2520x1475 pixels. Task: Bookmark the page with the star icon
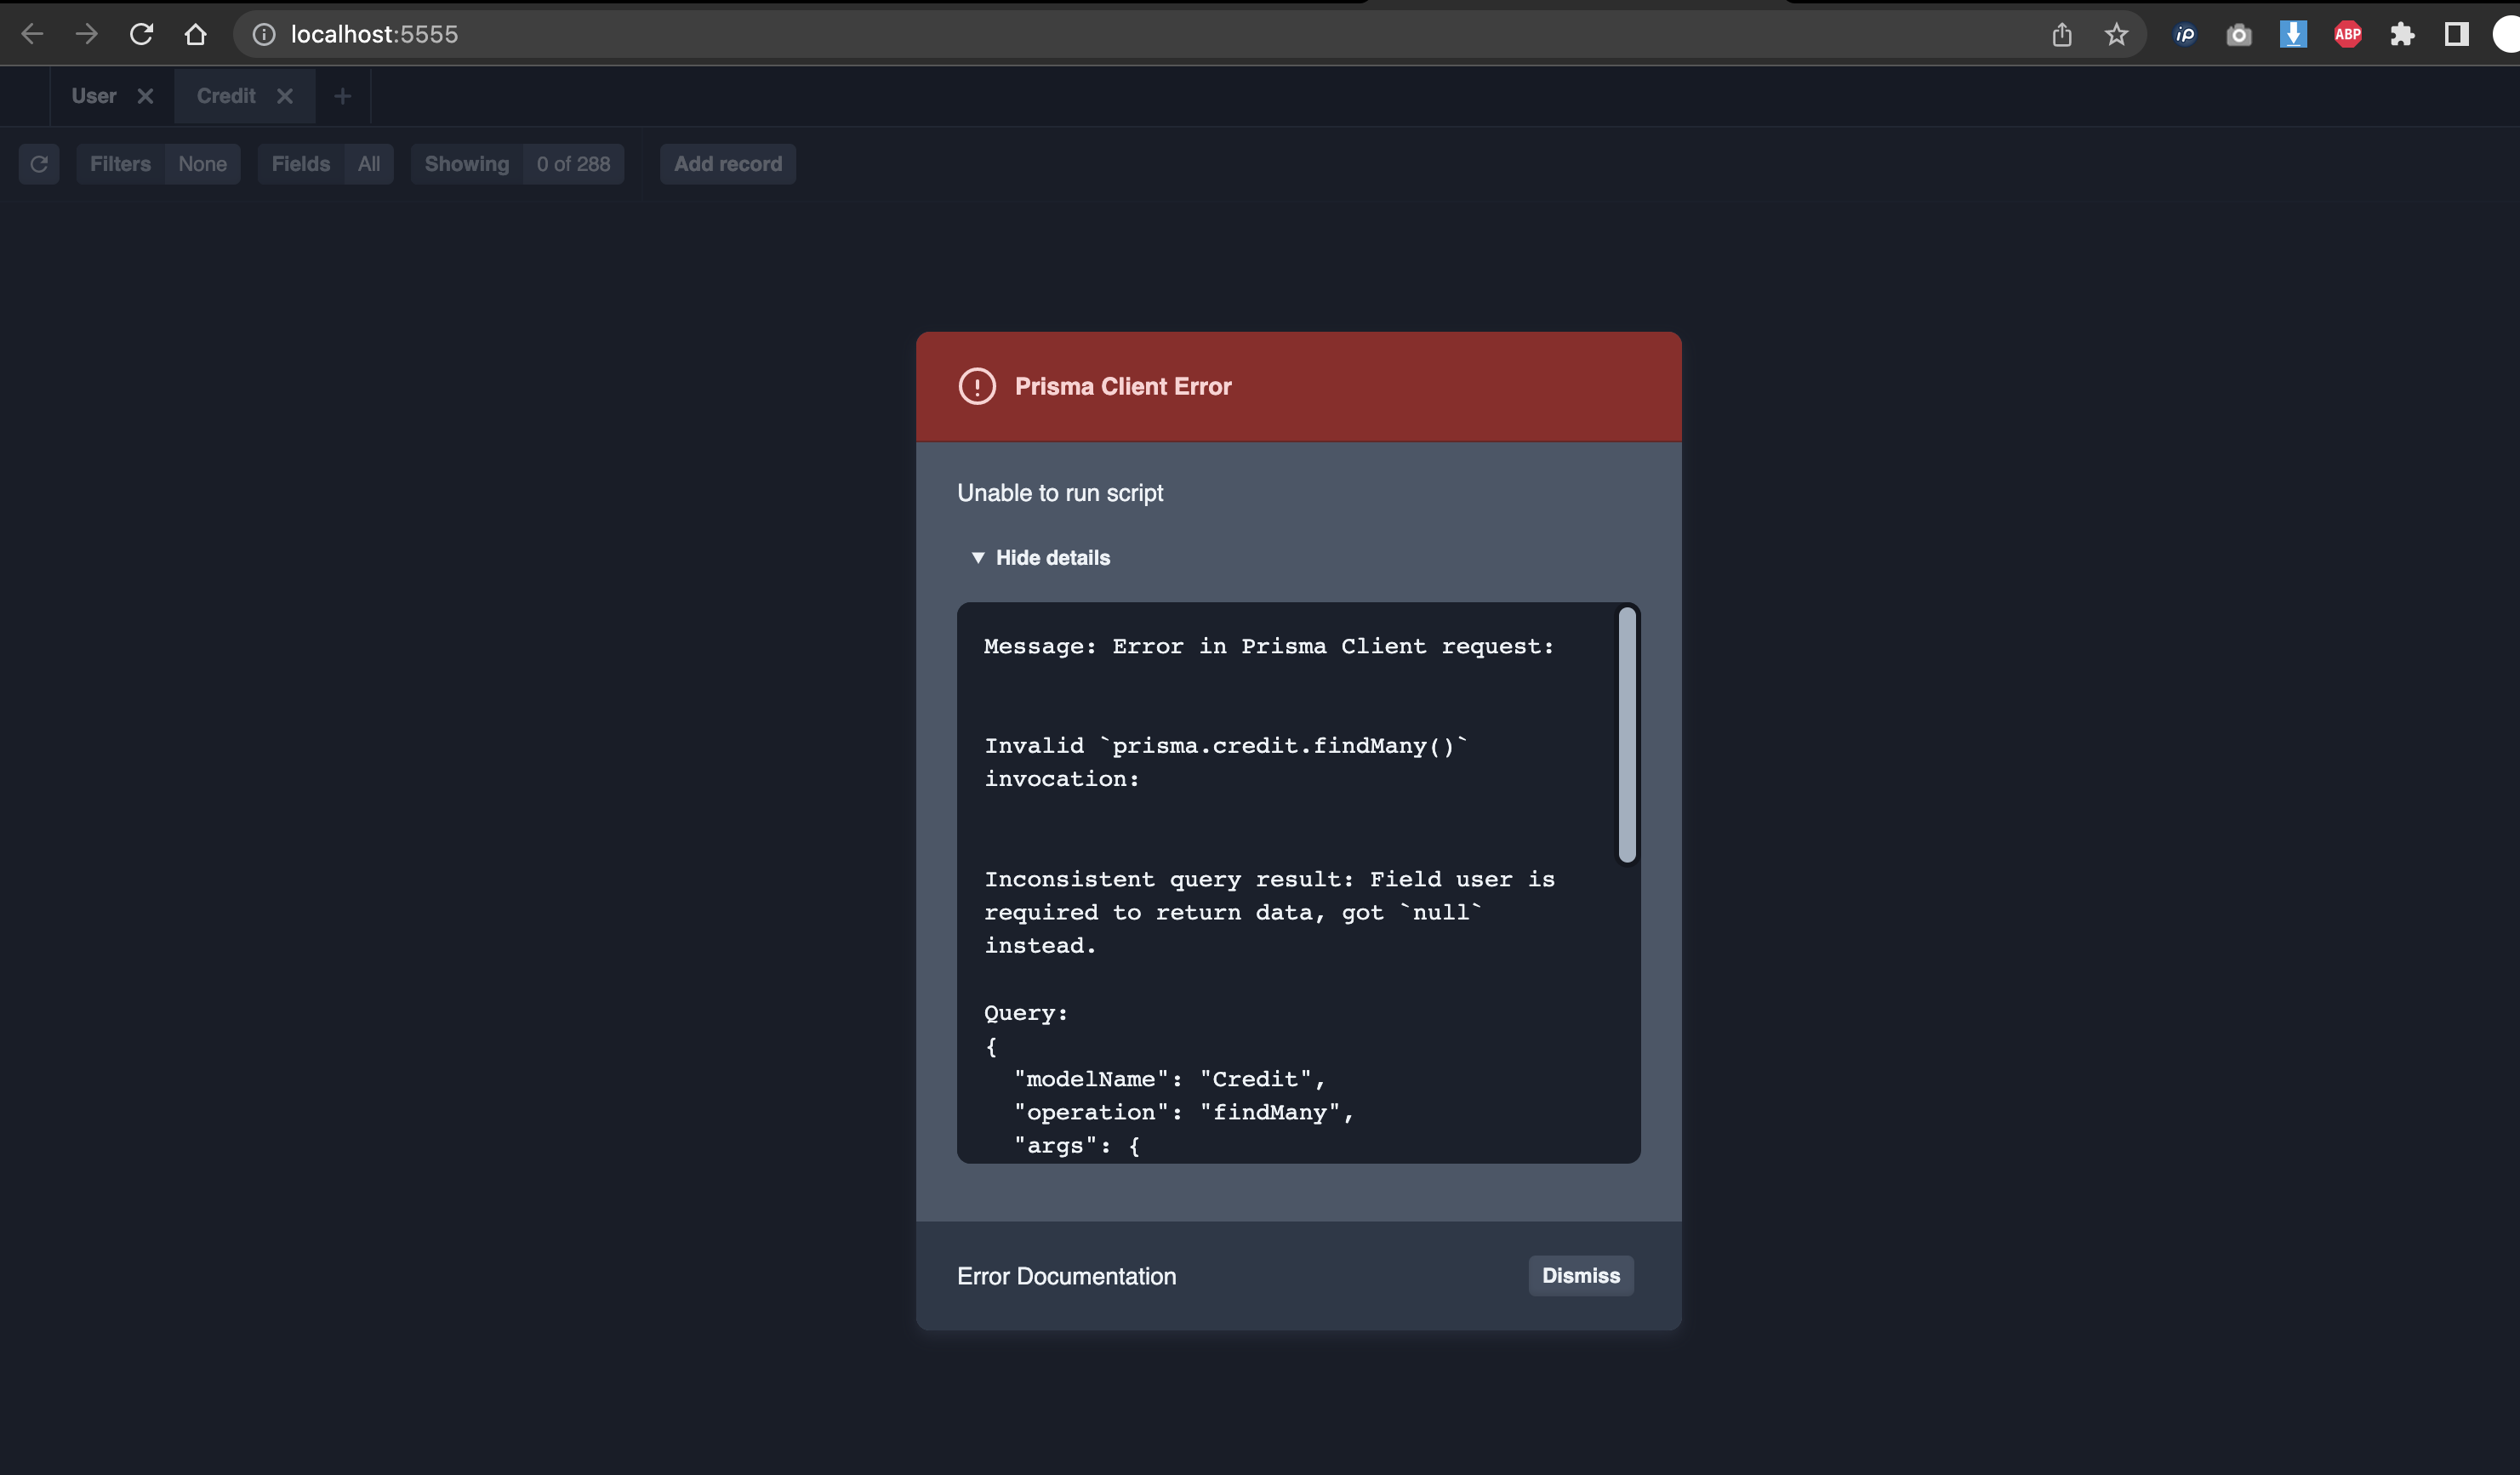[2116, 33]
